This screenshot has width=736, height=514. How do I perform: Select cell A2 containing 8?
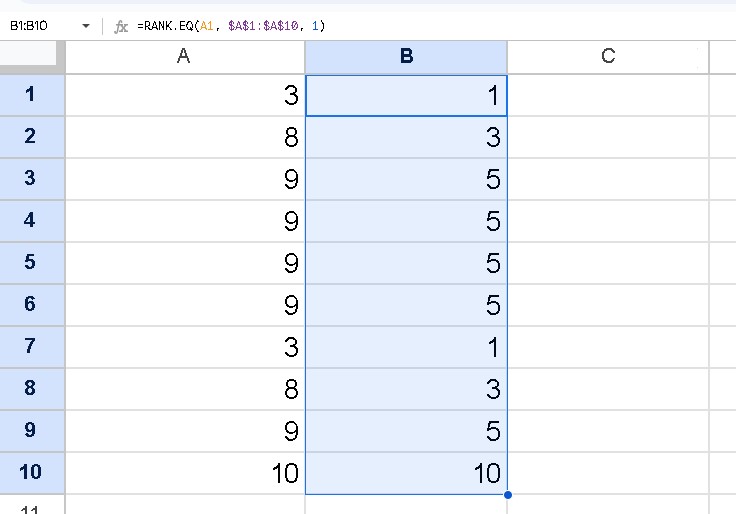coord(184,137)
